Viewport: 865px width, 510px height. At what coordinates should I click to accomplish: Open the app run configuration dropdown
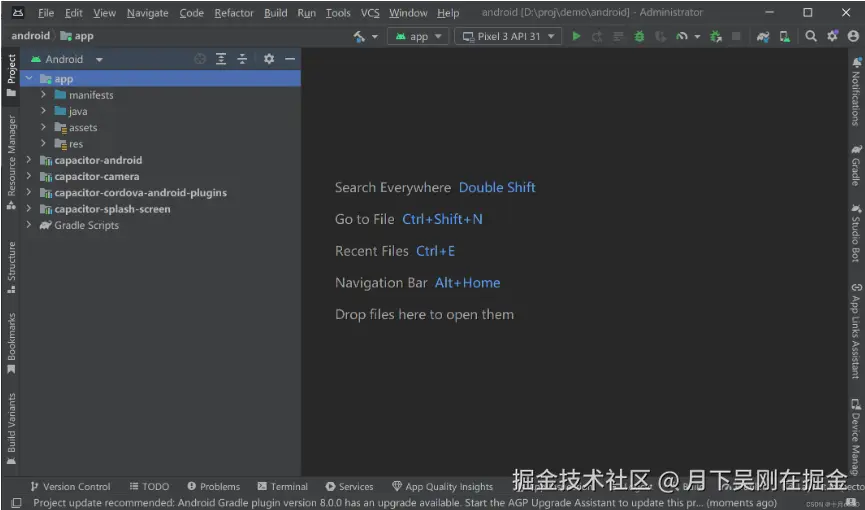419,36
